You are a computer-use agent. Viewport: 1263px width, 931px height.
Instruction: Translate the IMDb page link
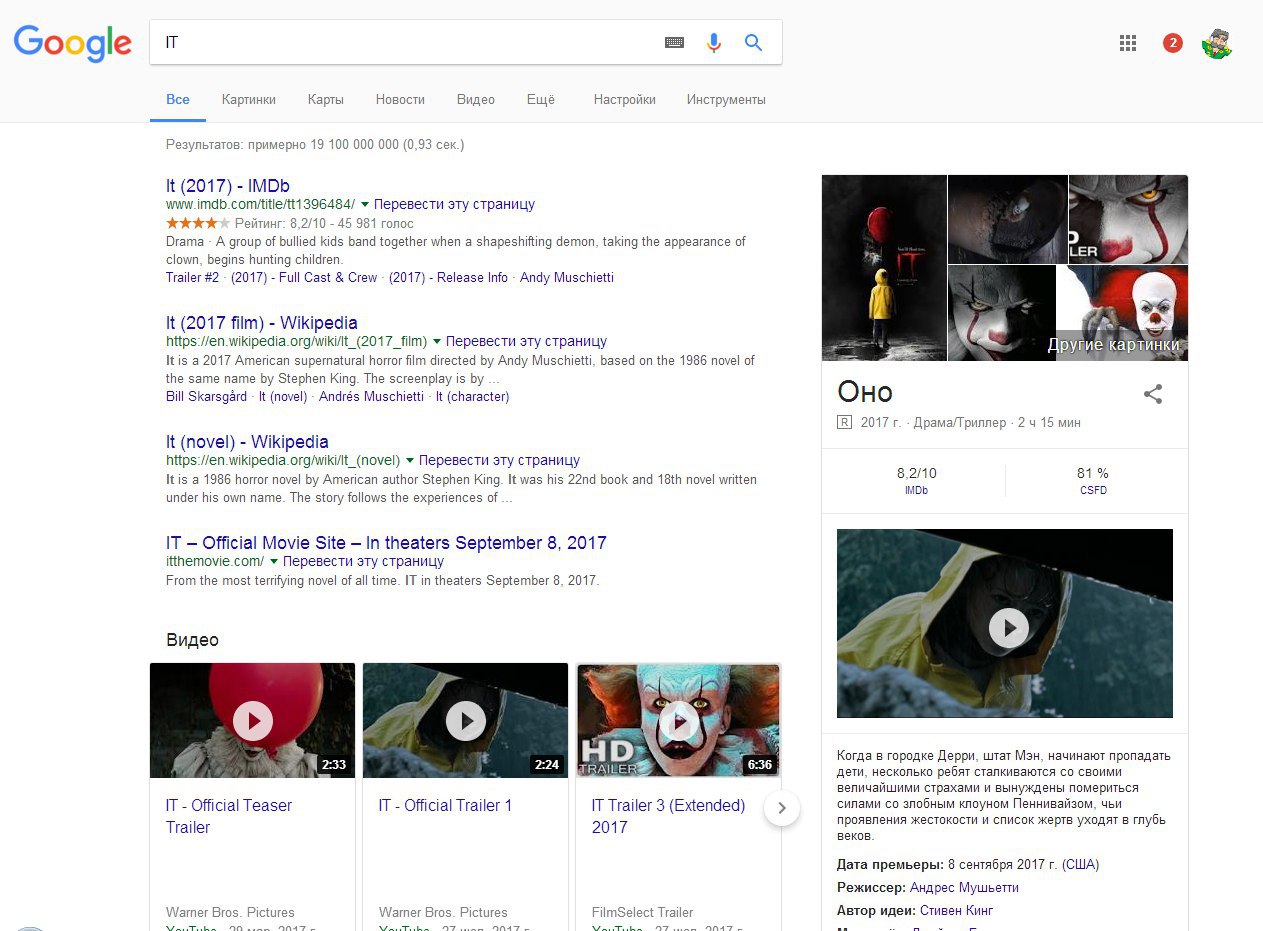click(x=454, y=204)
